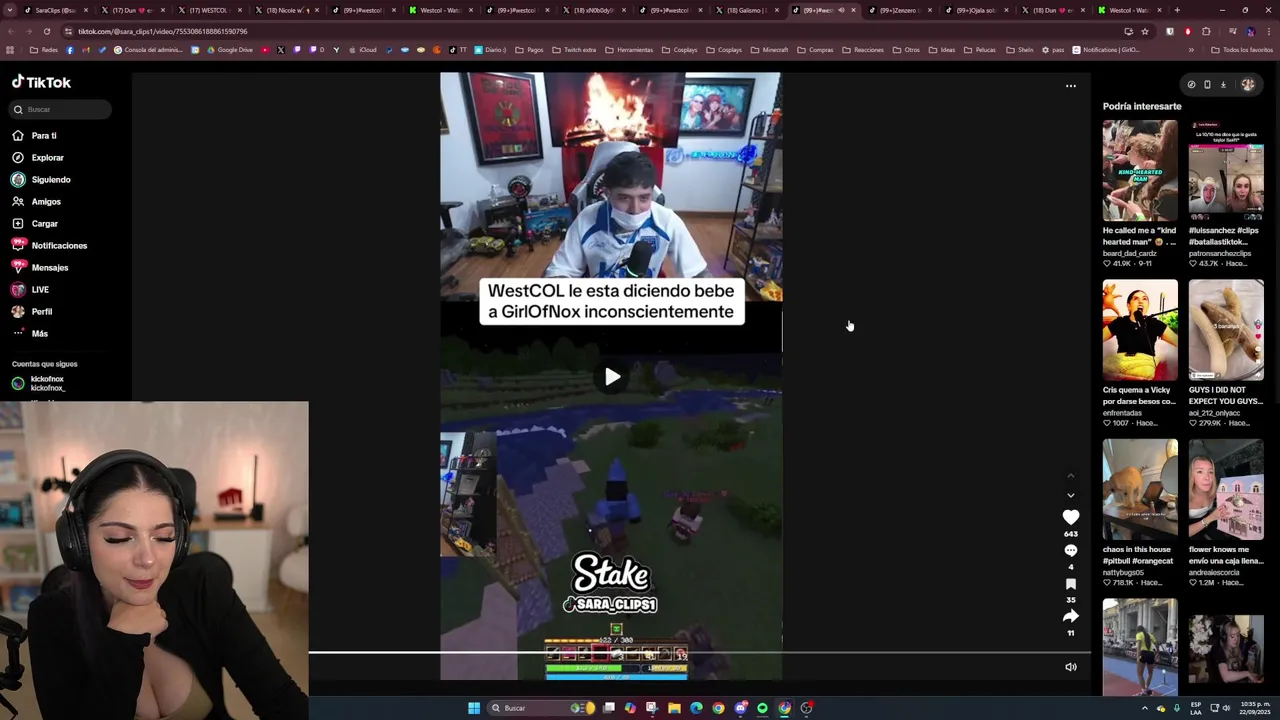Open the #luissanchez #clips recommended video
1280x720 pixels.
[x=1226, y=170]
